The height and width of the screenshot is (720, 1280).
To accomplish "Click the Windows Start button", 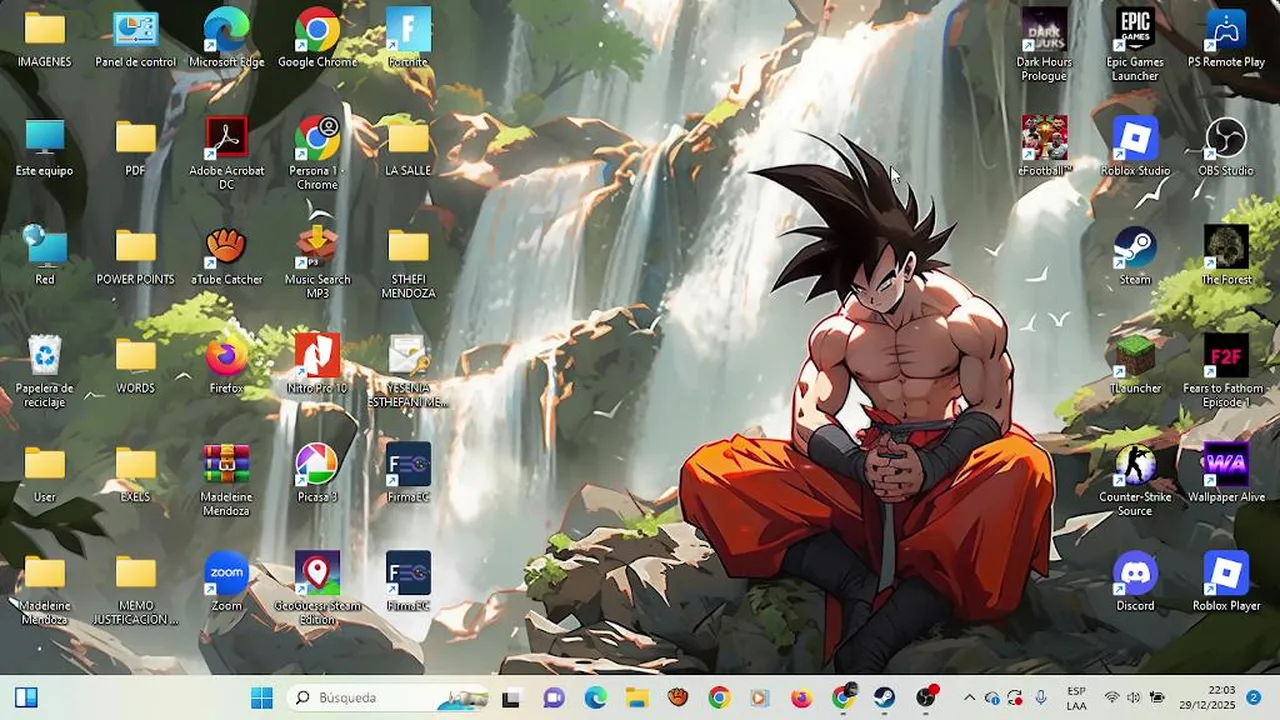I will pyautogui.click(x=262, y=697).
